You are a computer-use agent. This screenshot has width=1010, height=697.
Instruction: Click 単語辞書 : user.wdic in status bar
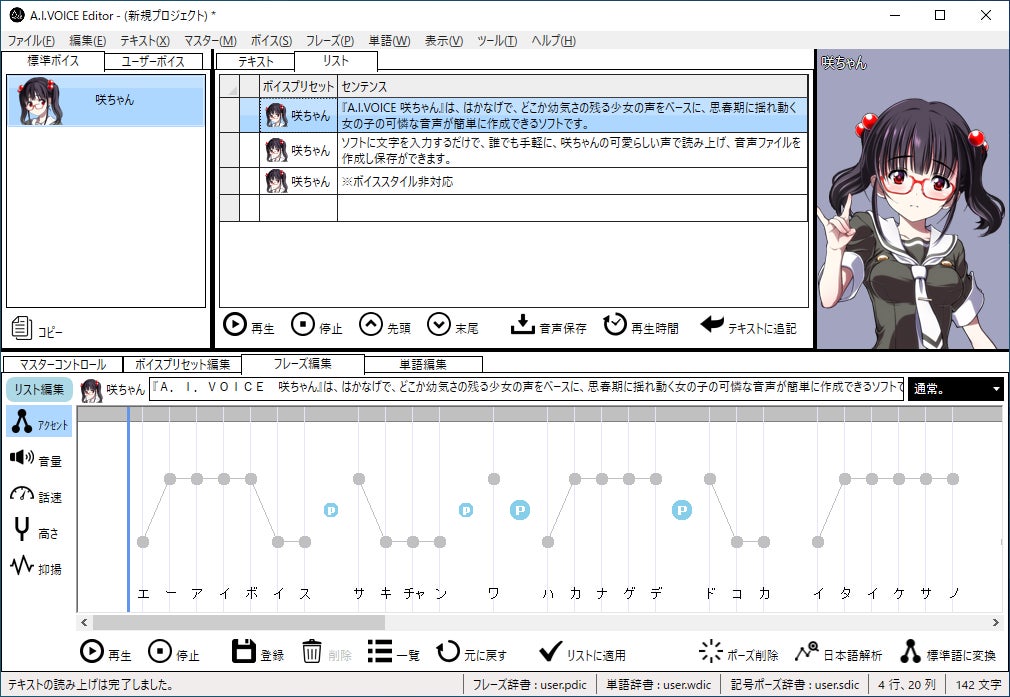[659, 684]
